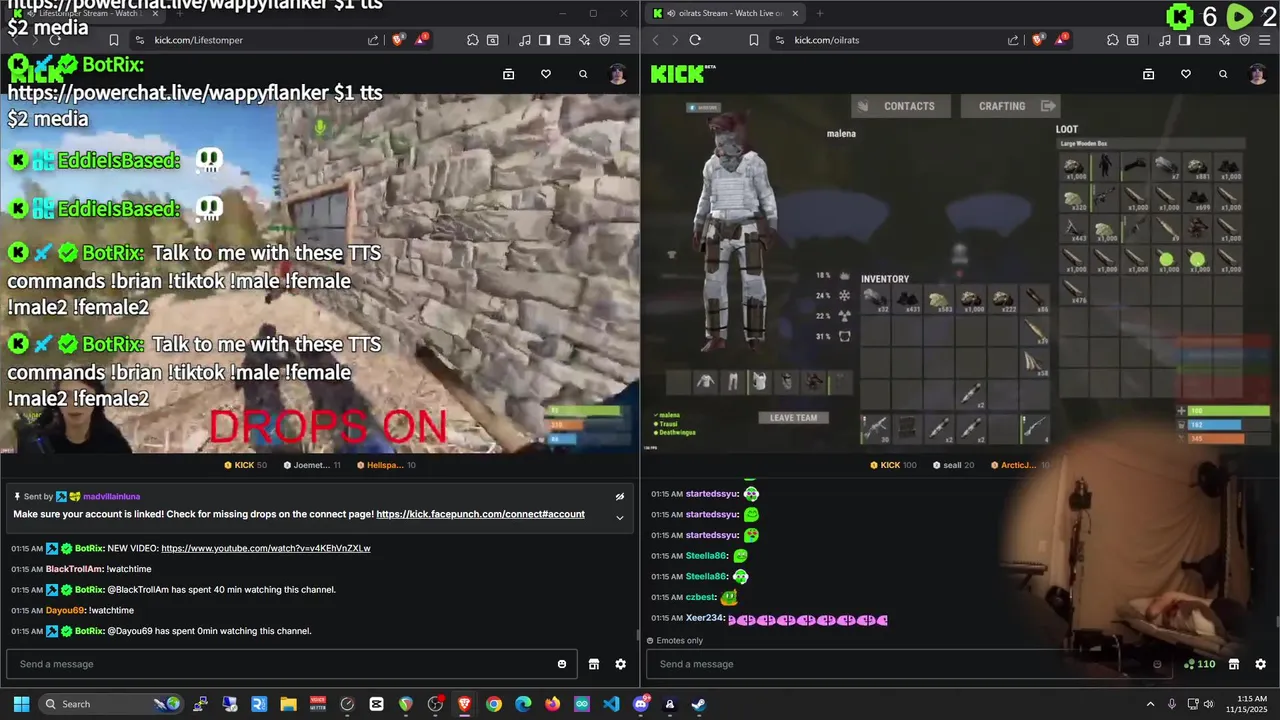Viewport: 1280px width, 720px height.
Task: Open profile avatar on the Lifestomper page
Action: pyautogui.click(x=618, y=74)
